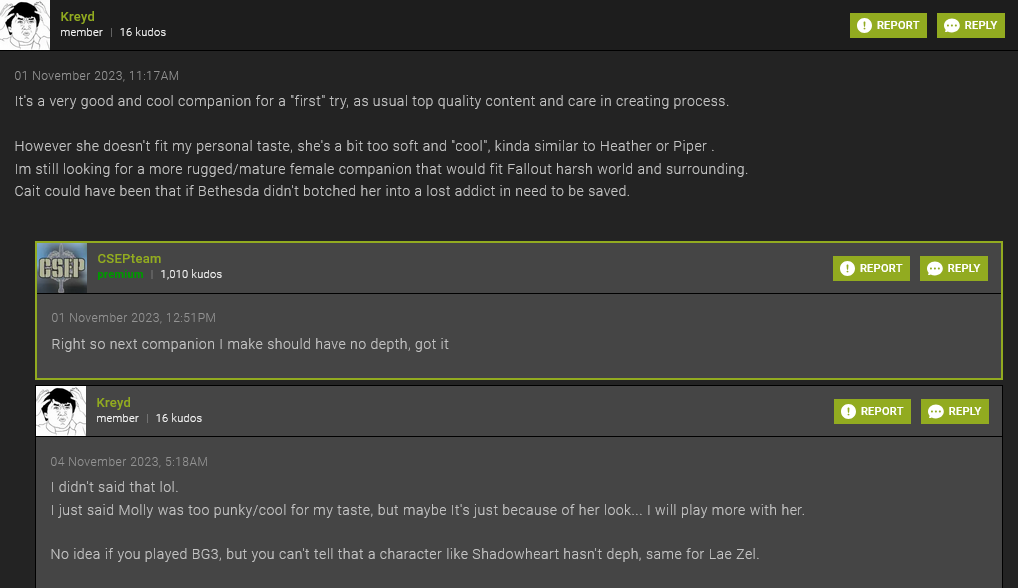Report Kreyd's top comment

(x=888, y=25)
